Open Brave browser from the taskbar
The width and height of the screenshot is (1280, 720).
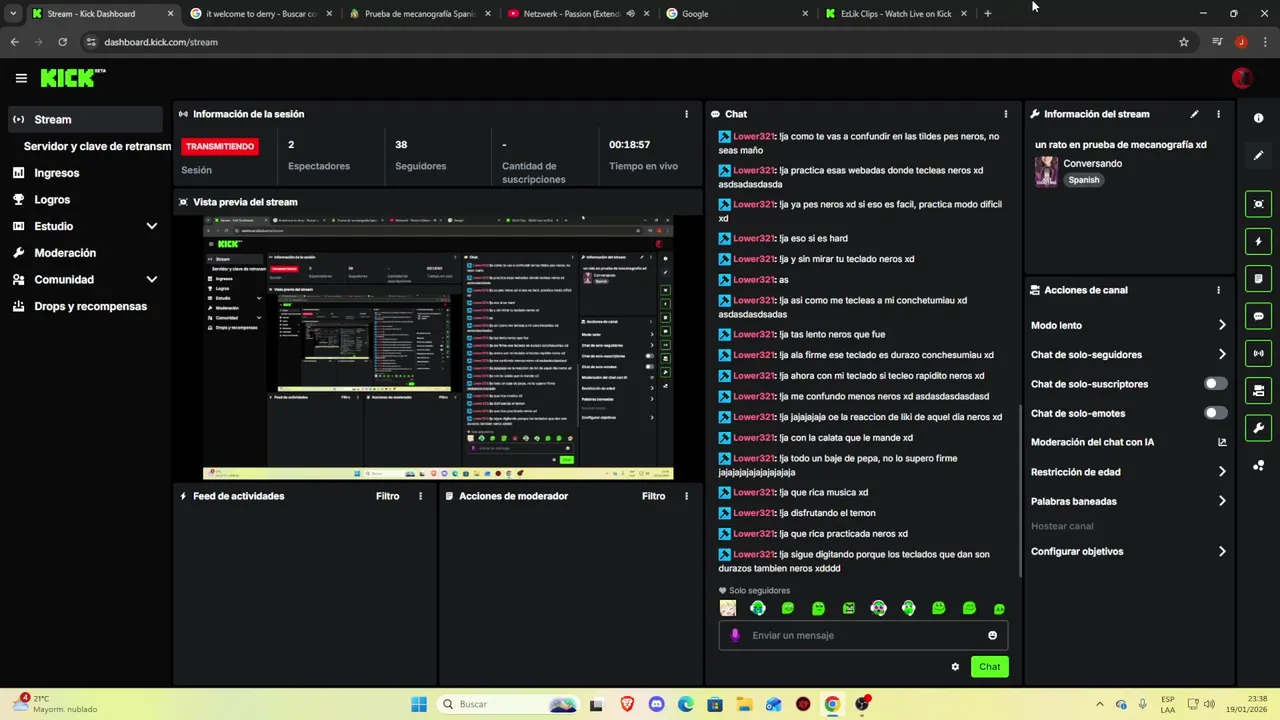(627, 704)
